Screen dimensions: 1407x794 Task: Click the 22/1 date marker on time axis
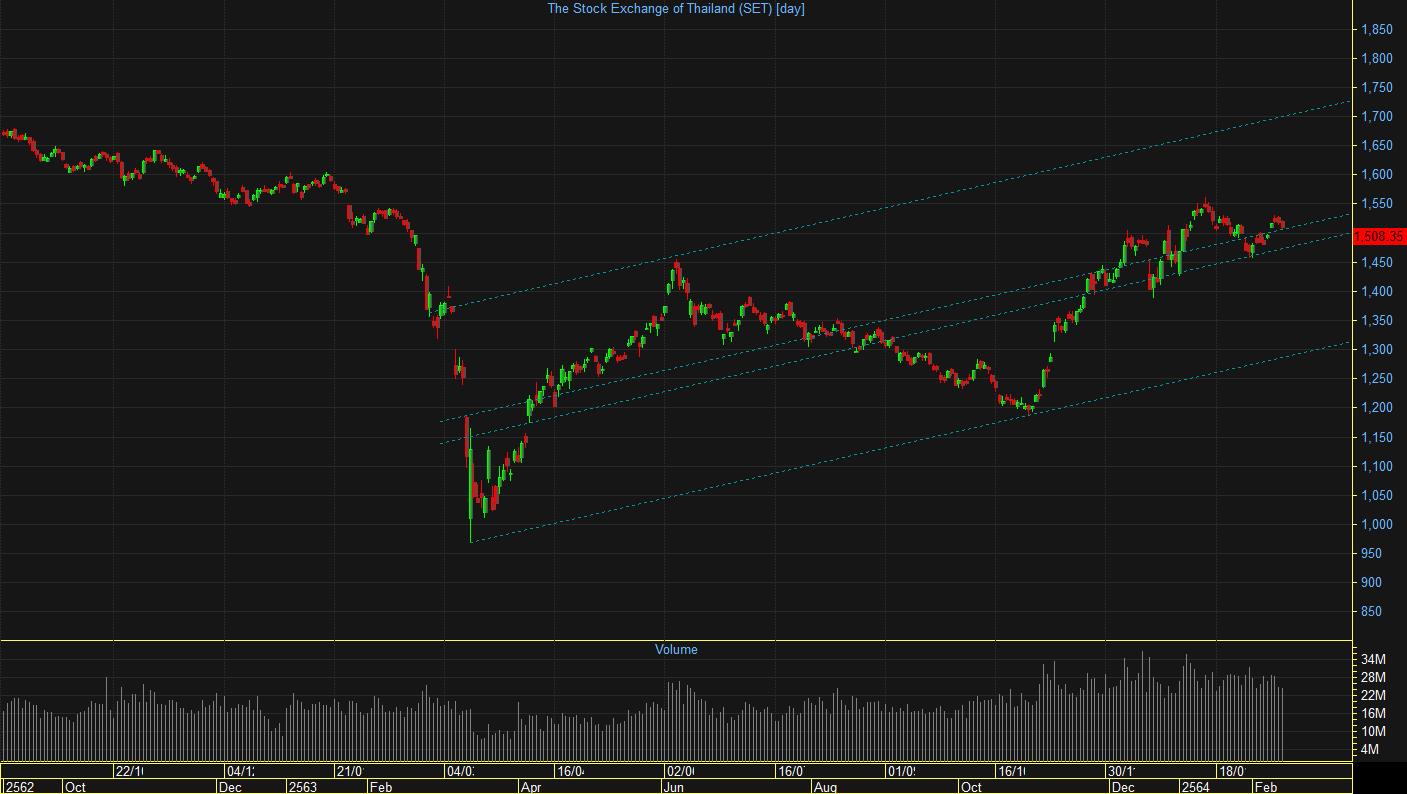130,771
